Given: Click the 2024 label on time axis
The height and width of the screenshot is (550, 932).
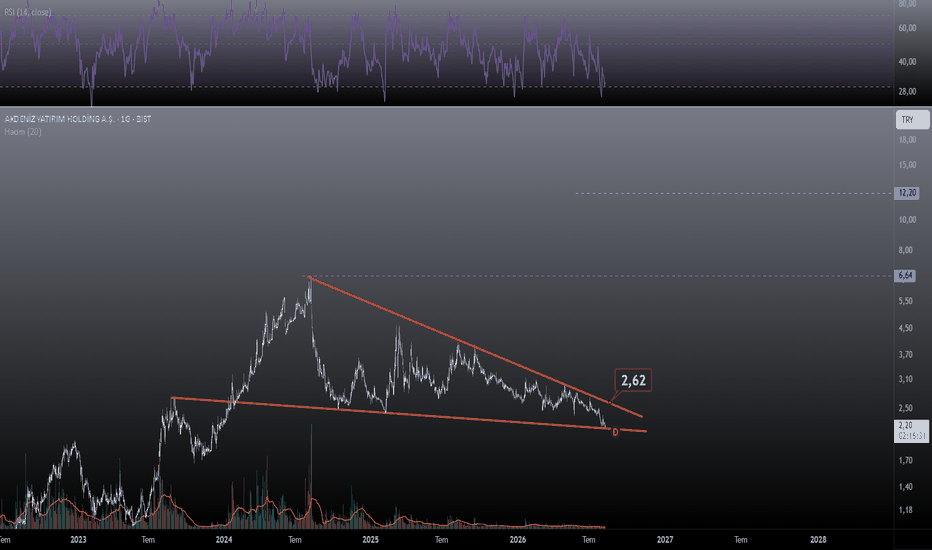Looking at the screenshot, I should tap(224, 539).
